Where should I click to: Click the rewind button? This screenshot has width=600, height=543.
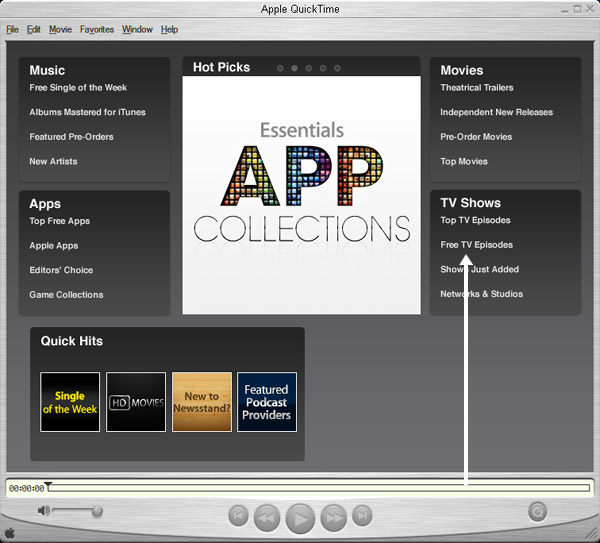pyautogui.click(x=267, y=518)
